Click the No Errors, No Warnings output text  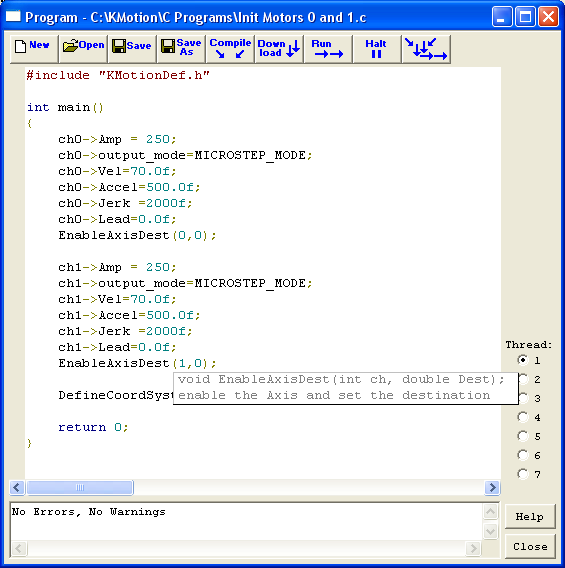point(89,511)
